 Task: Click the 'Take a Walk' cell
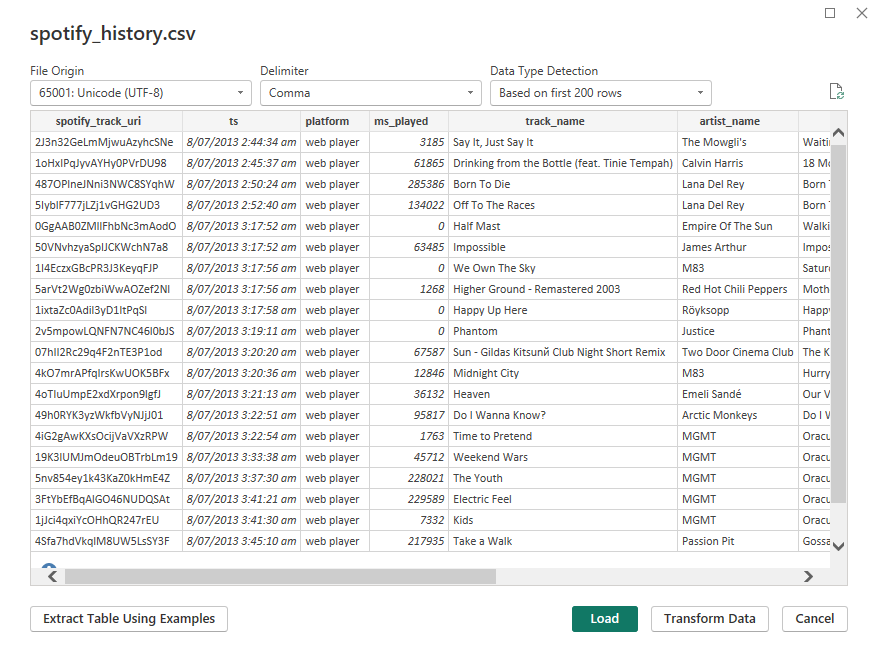pyautogui.click(x=563, y=542)
